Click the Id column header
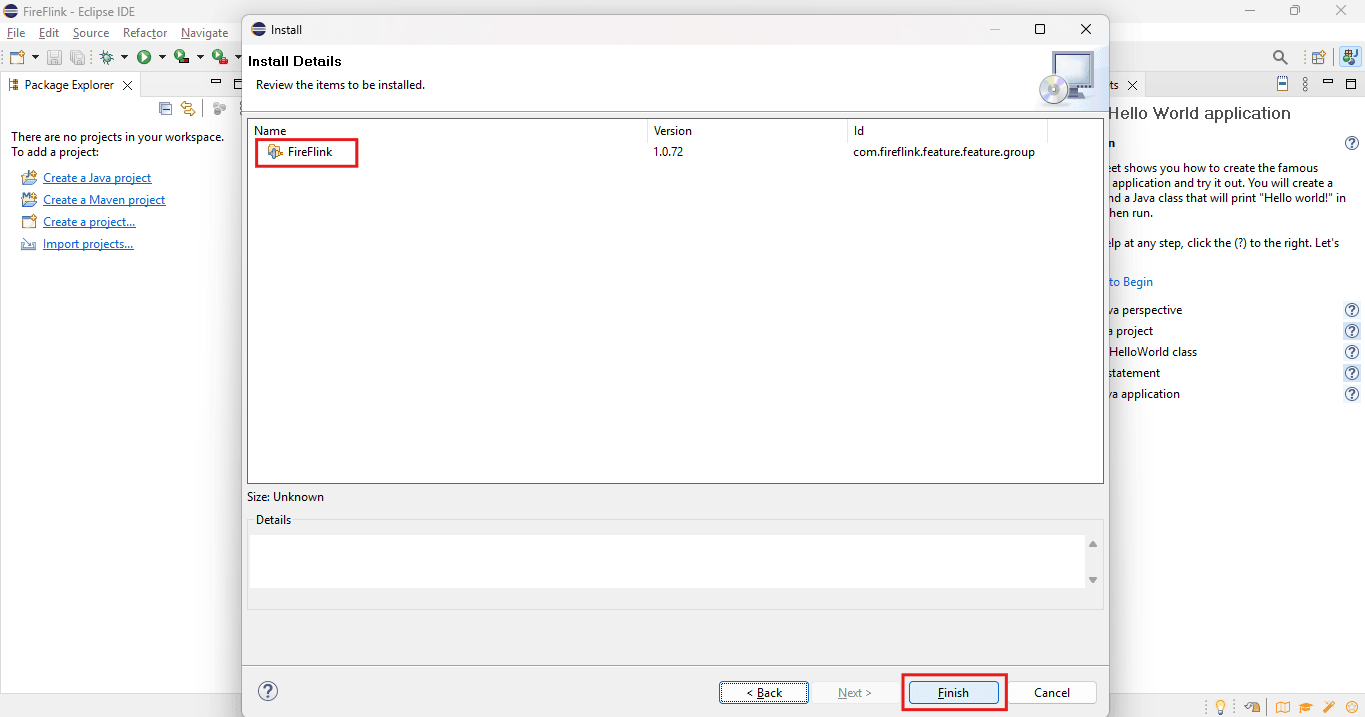1365x717 pixels. tap(947, 131)
